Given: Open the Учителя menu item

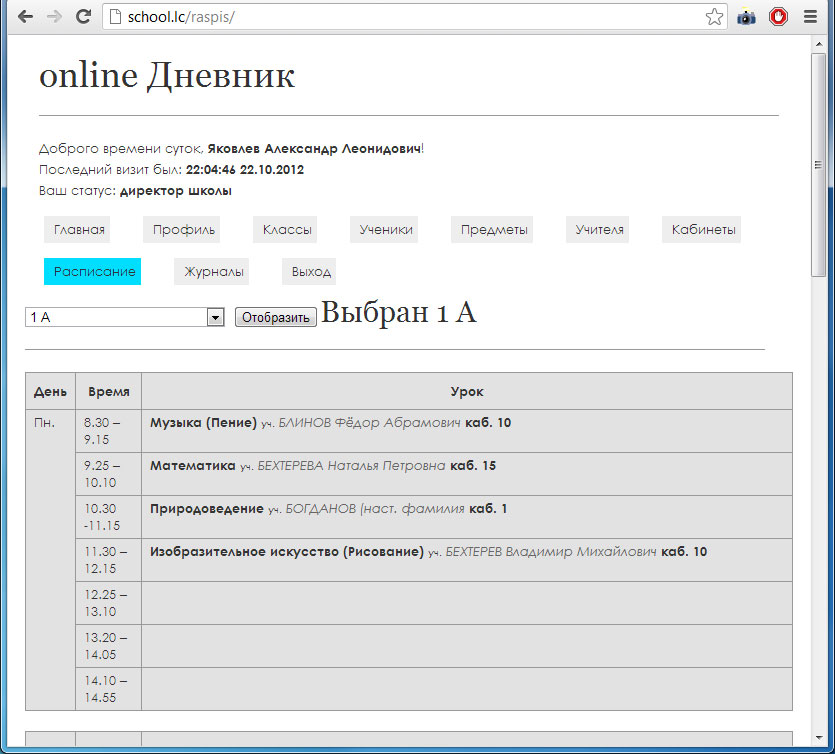Looking at the screenshot, I should [597, 230].
